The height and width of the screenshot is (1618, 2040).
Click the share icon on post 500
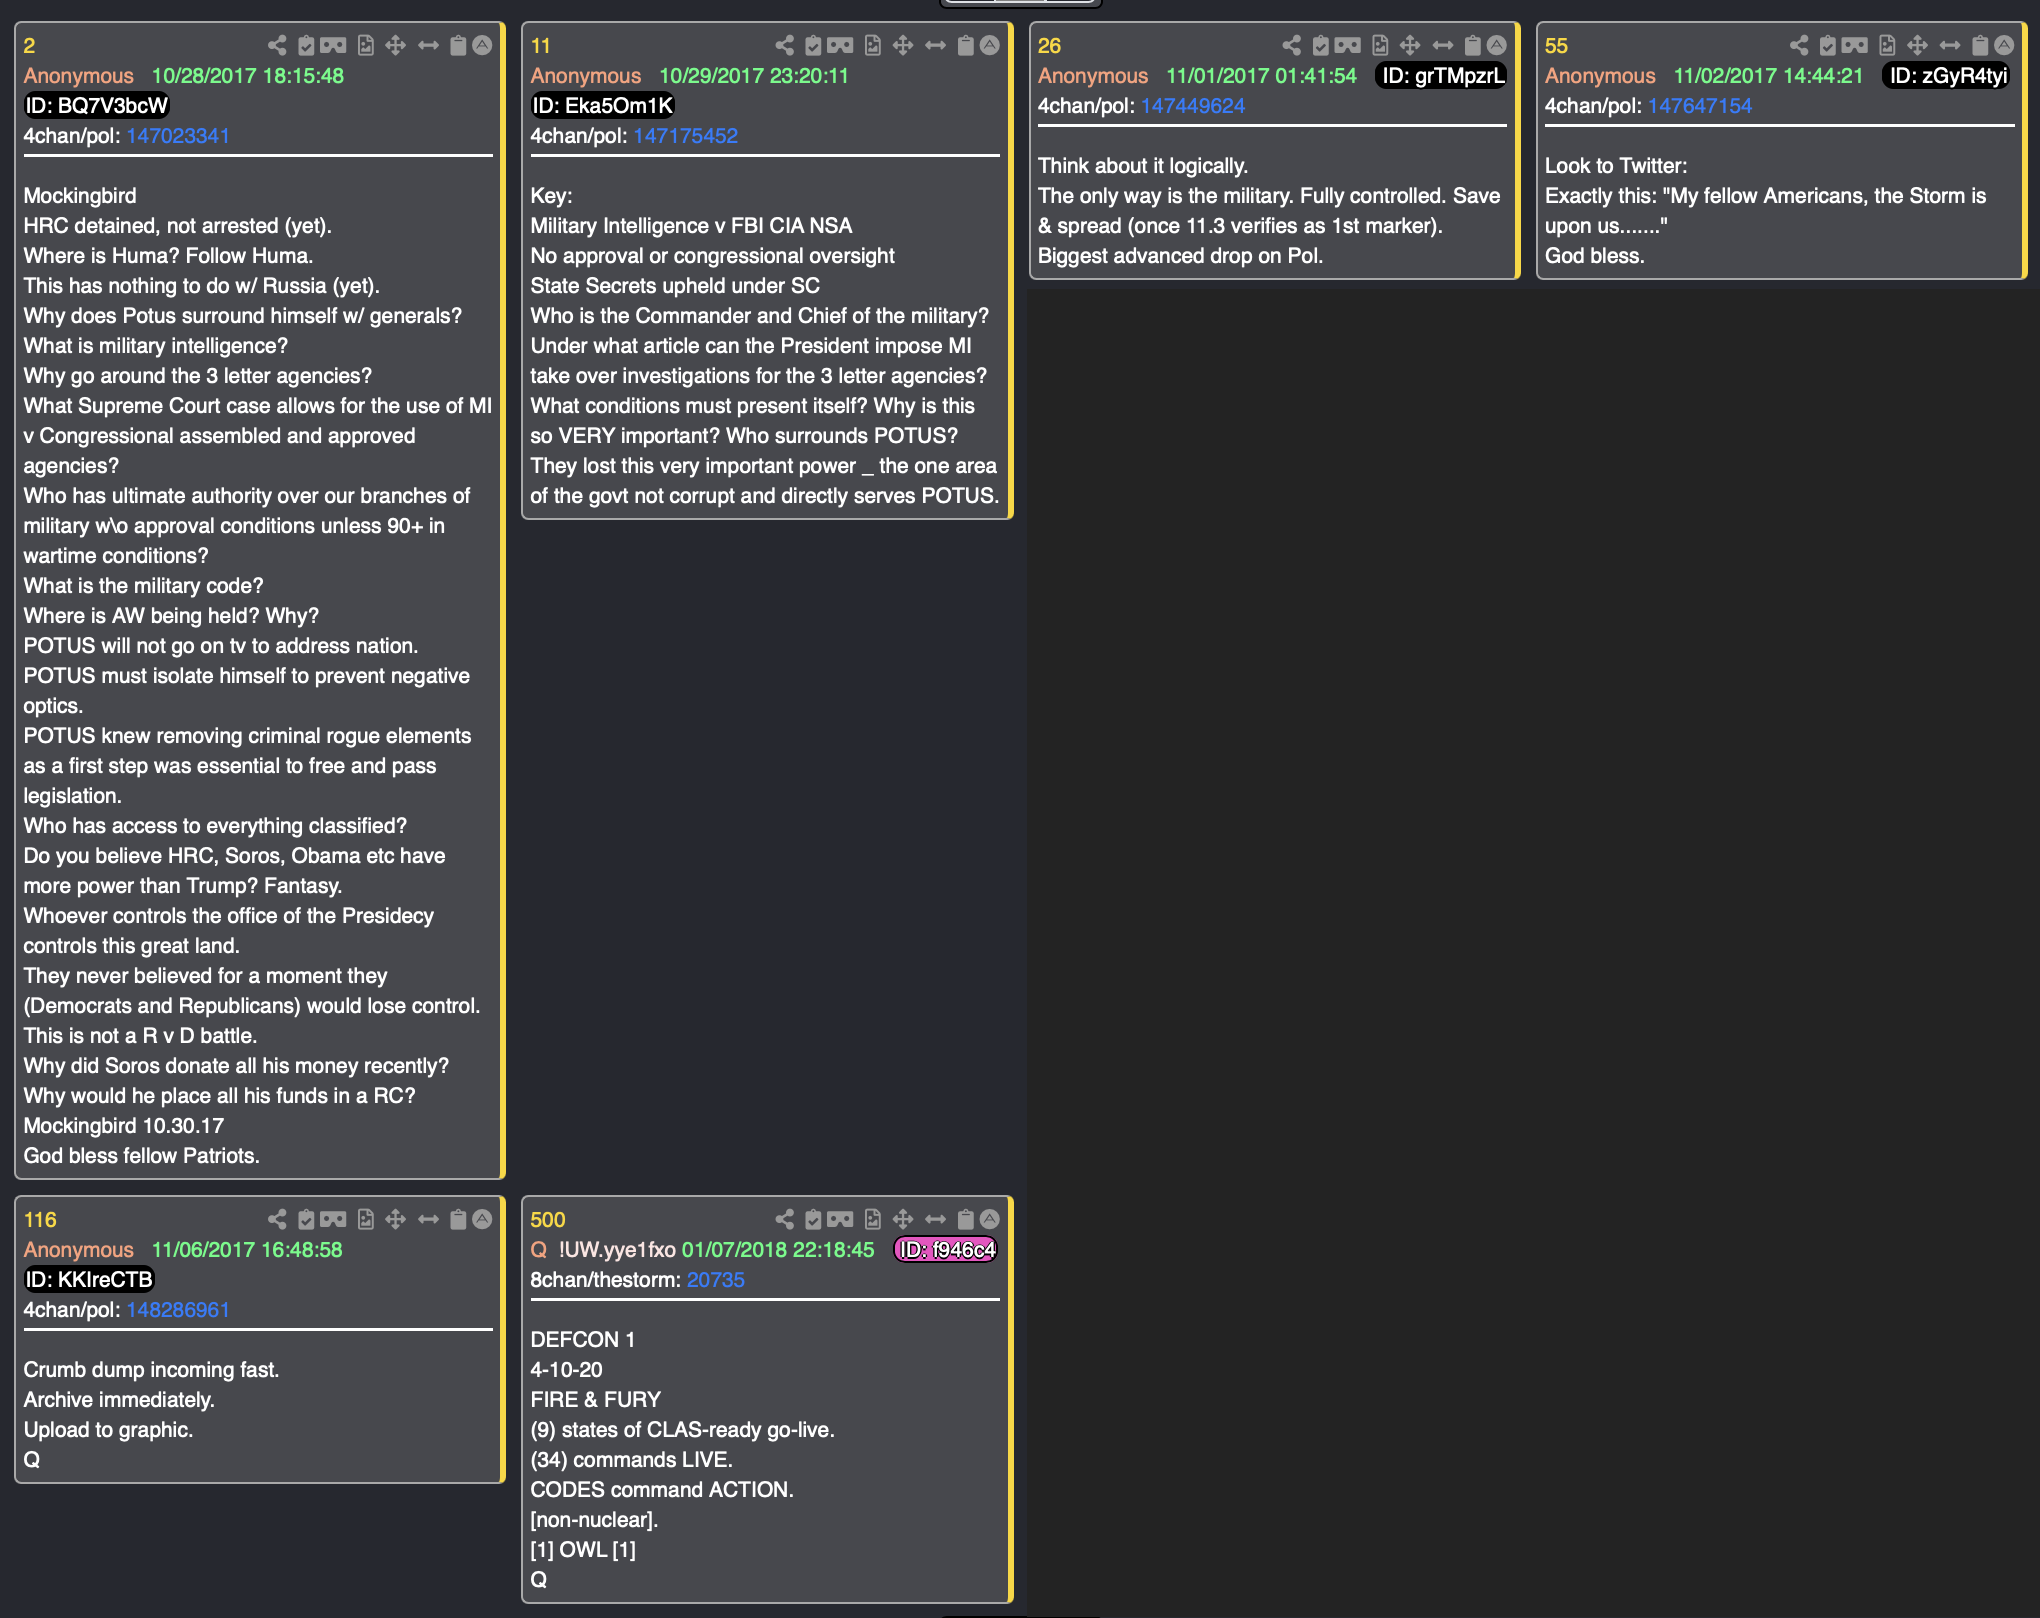point(784,1219)
